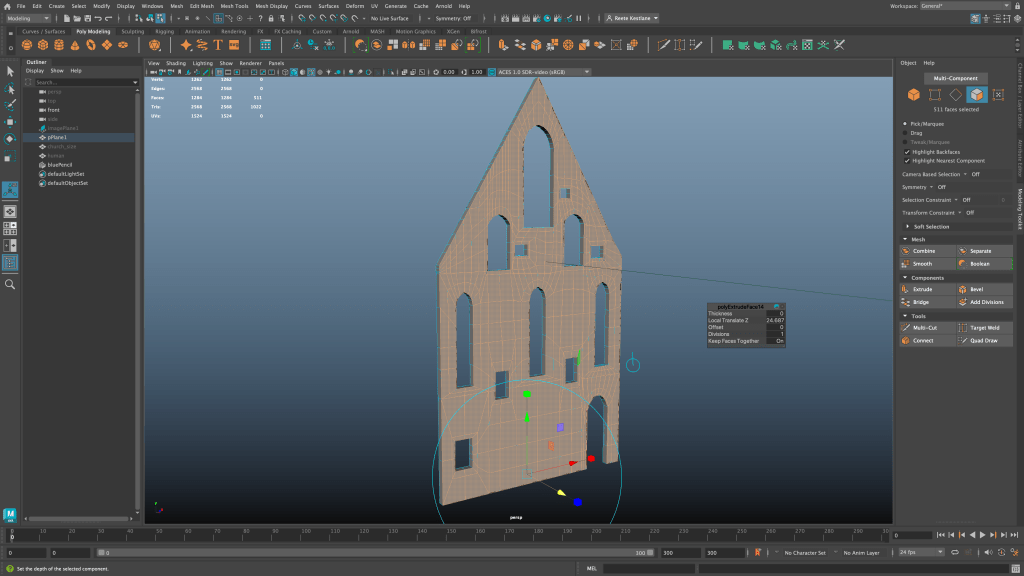Click the Extrude button in Components

point(923,289)
